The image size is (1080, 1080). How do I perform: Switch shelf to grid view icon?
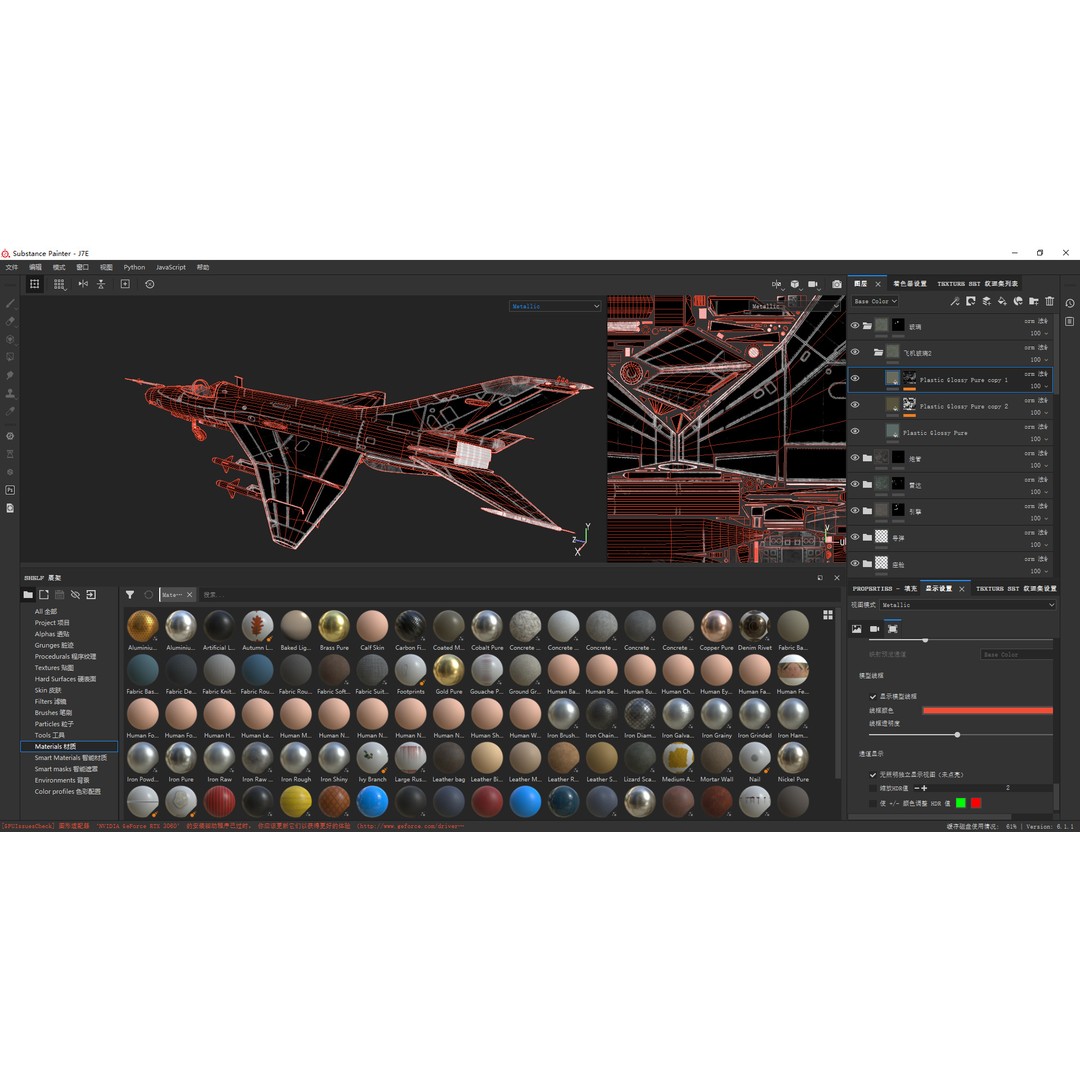[x=828, y=614]
